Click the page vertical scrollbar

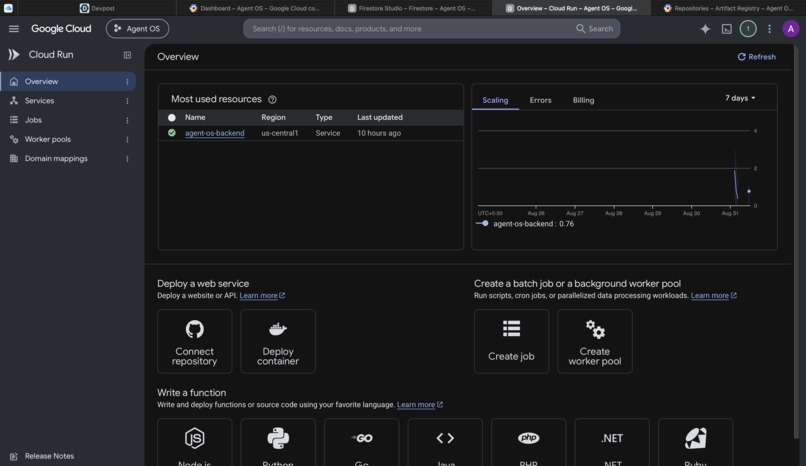coord(797,241)
